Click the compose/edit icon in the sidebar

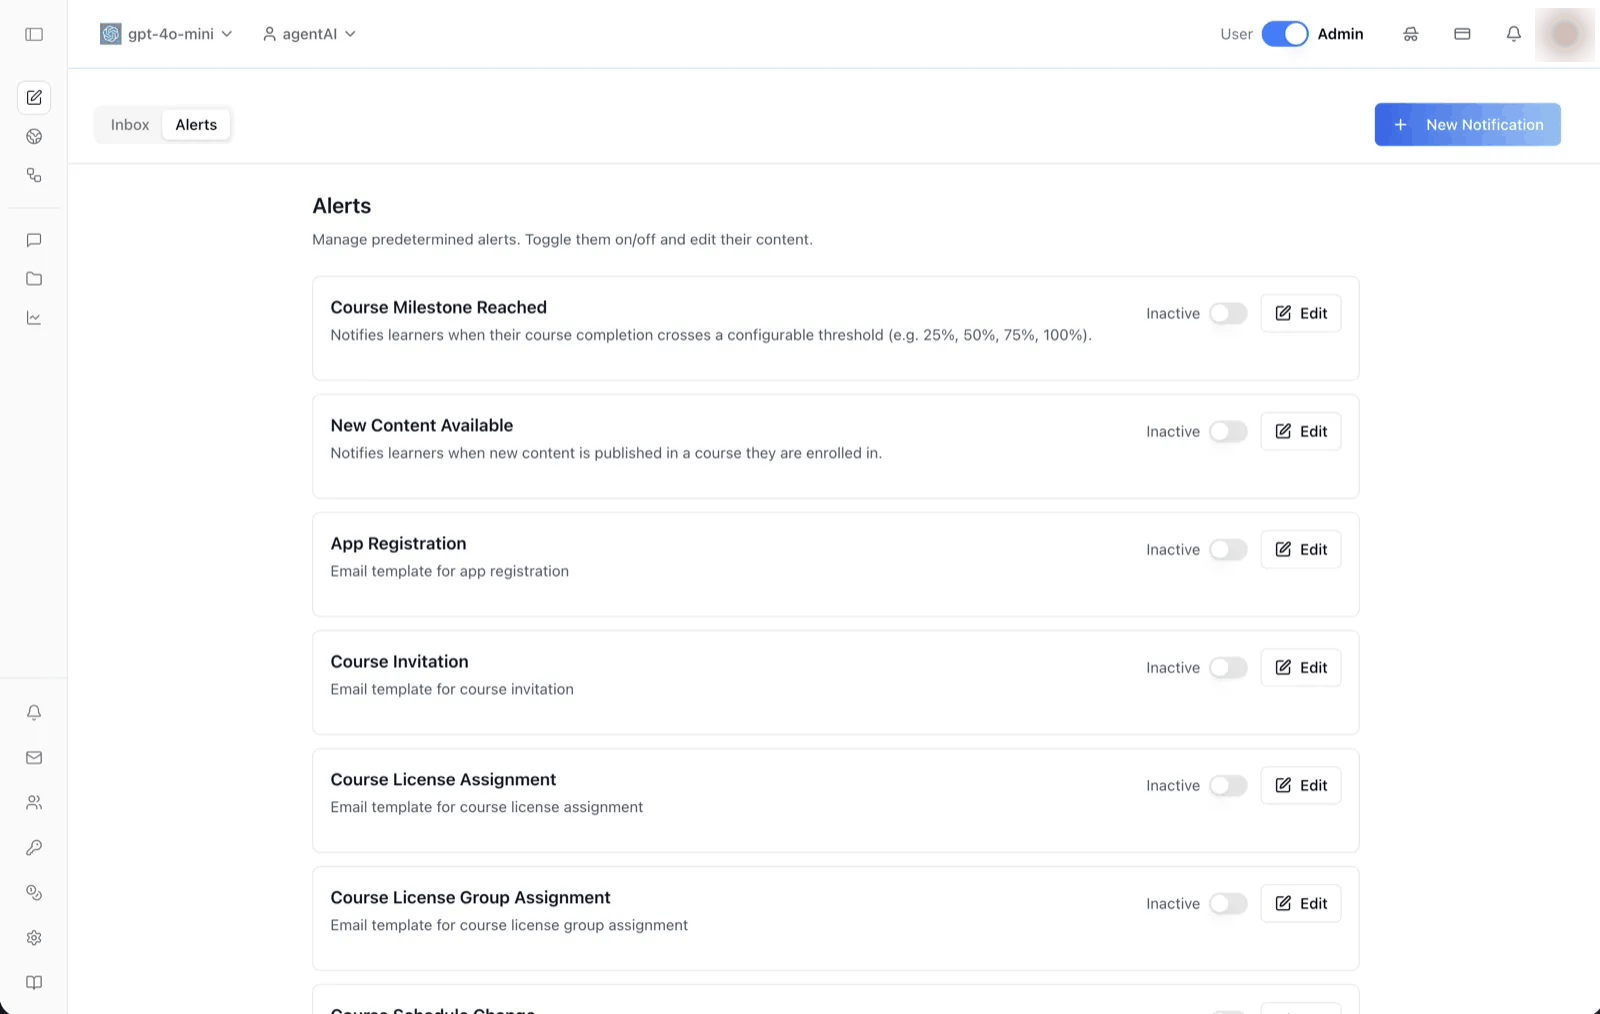[34, 97]
